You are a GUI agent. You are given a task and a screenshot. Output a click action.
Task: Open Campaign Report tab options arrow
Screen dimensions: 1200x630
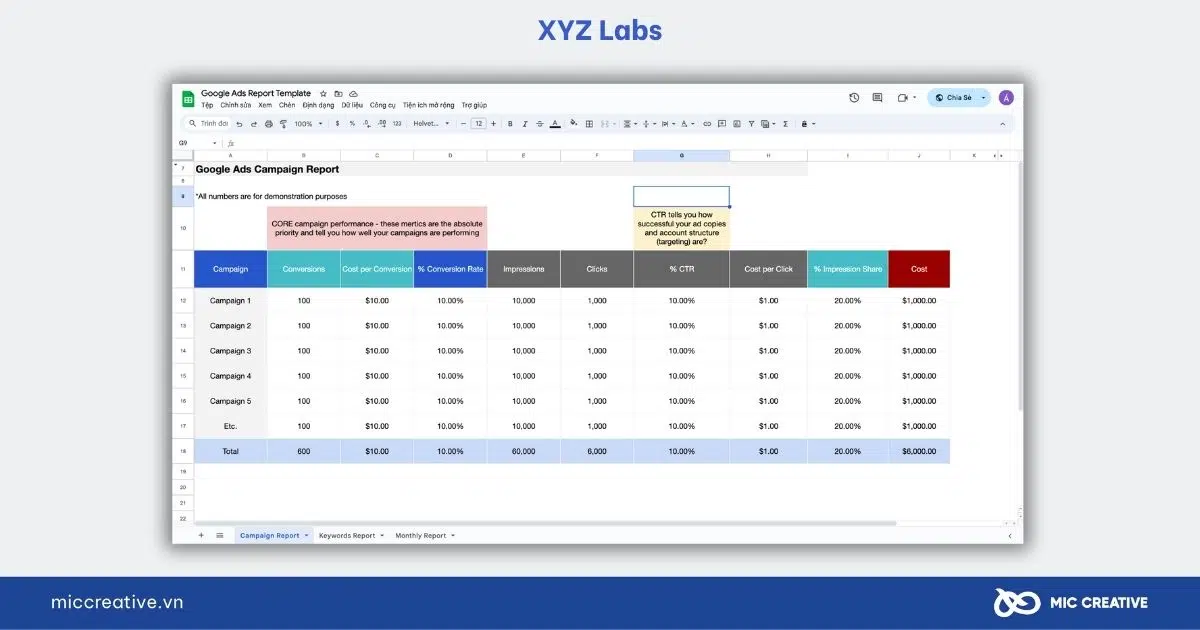click(306, 536)
